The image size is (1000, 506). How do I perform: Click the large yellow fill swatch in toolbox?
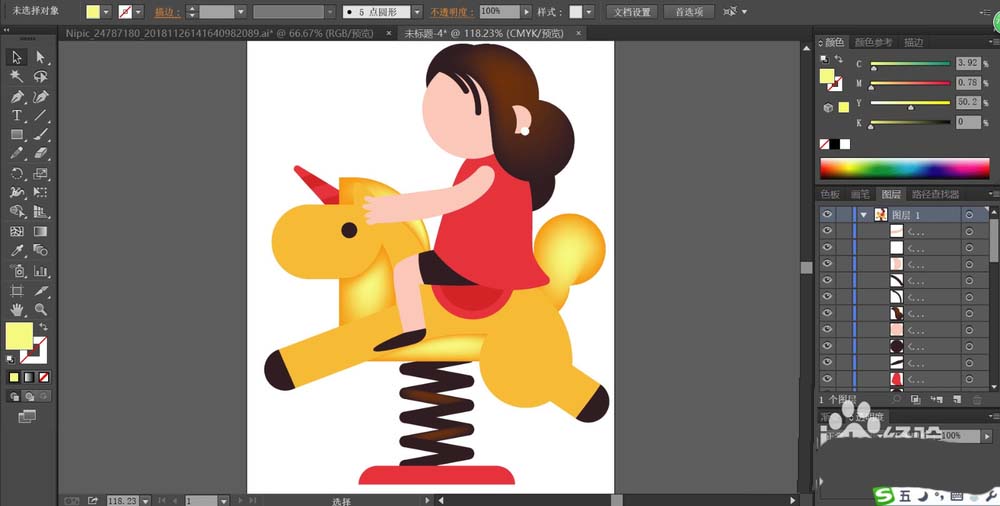coord(19,336)
